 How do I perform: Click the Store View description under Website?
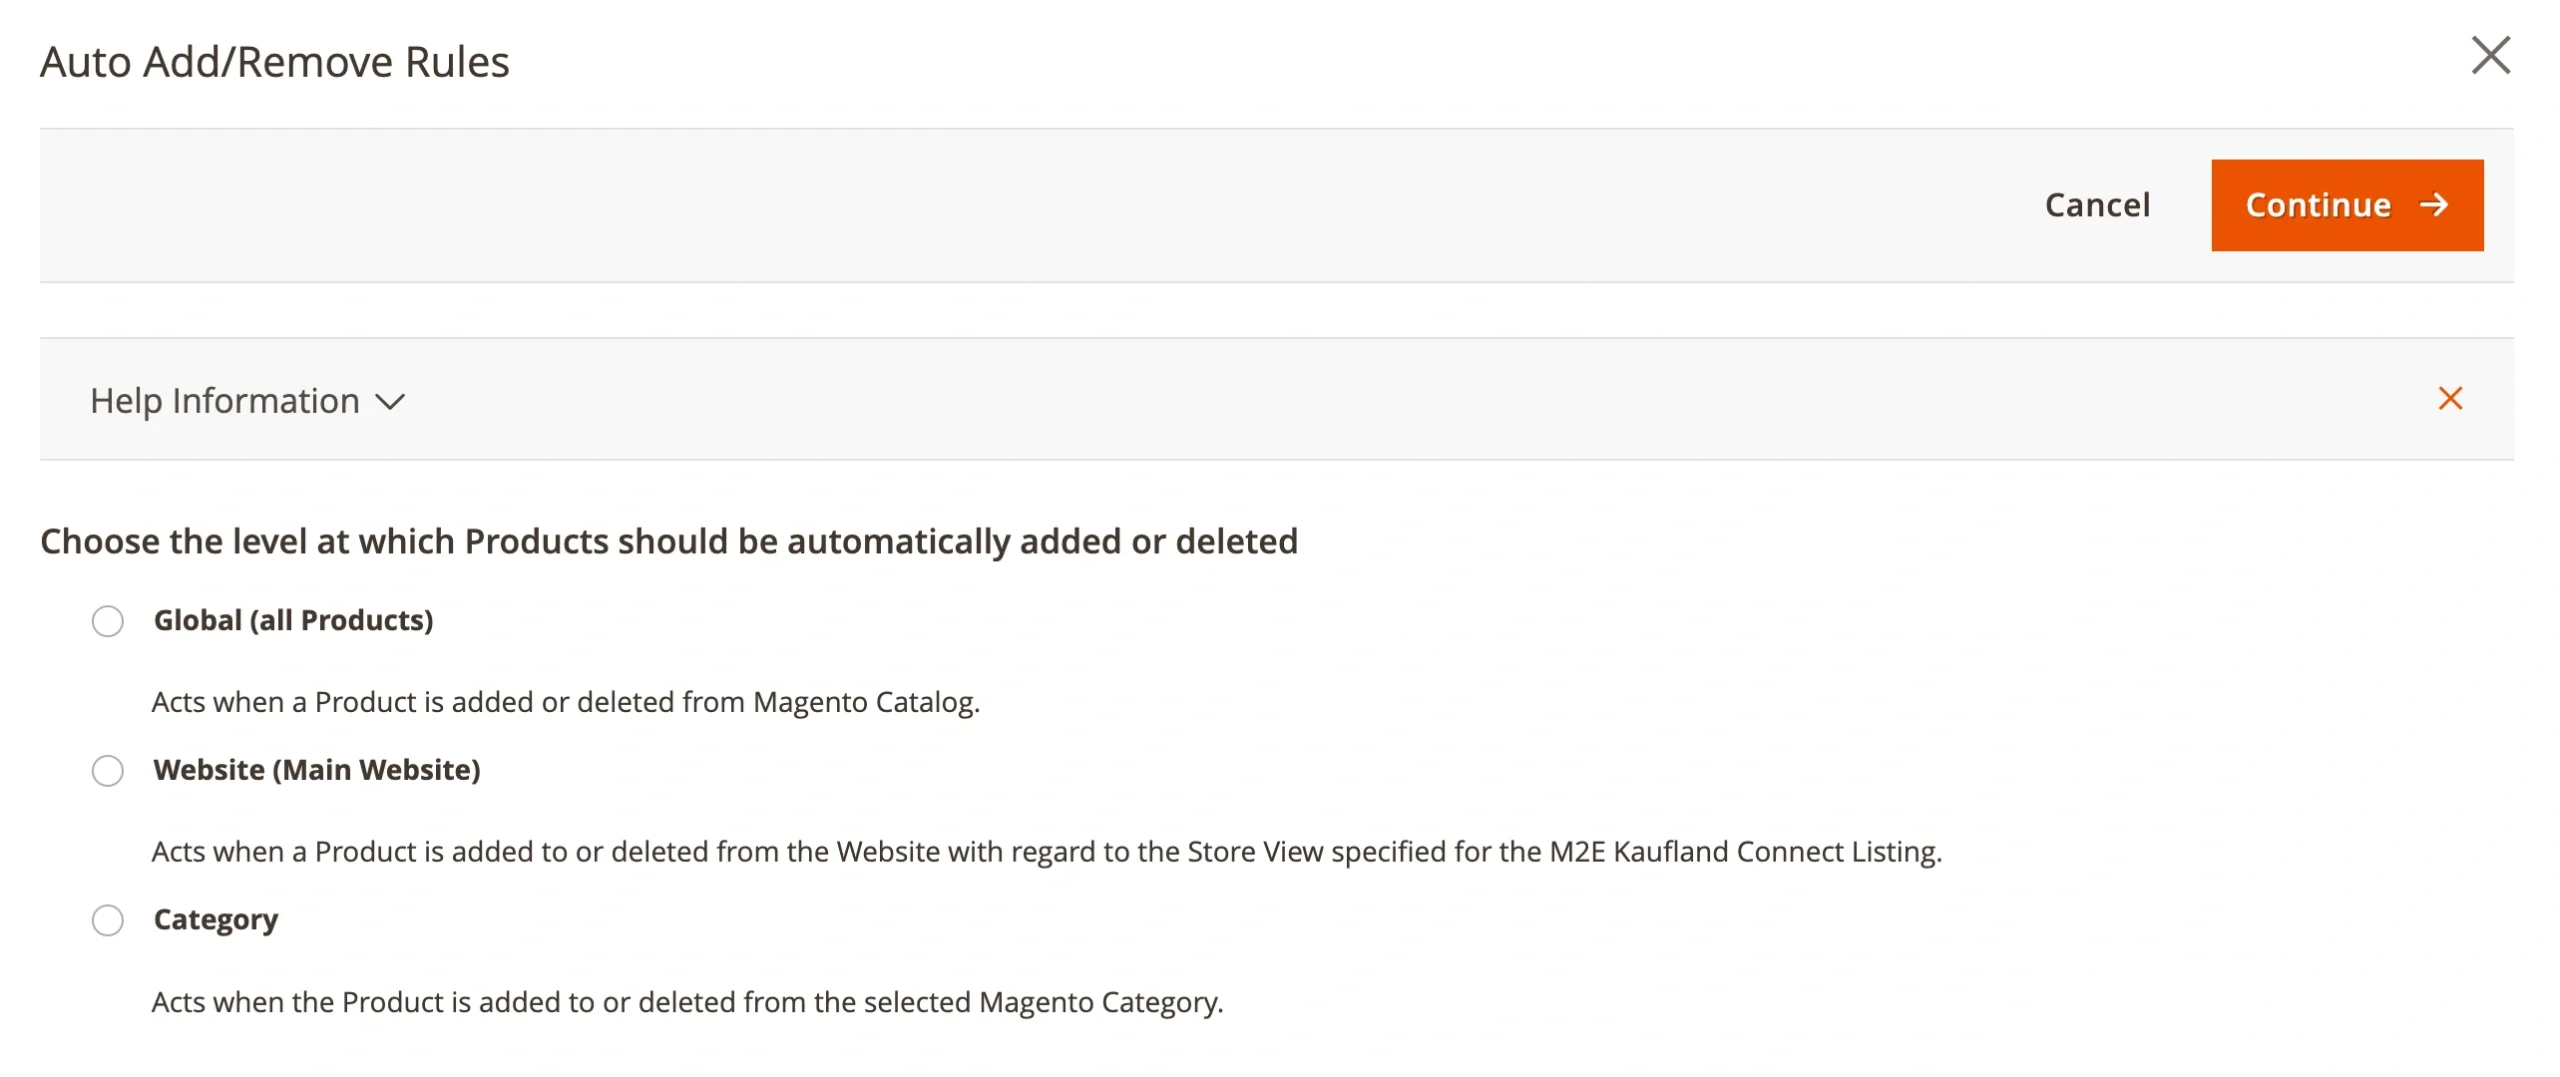tap(1046, 852)
